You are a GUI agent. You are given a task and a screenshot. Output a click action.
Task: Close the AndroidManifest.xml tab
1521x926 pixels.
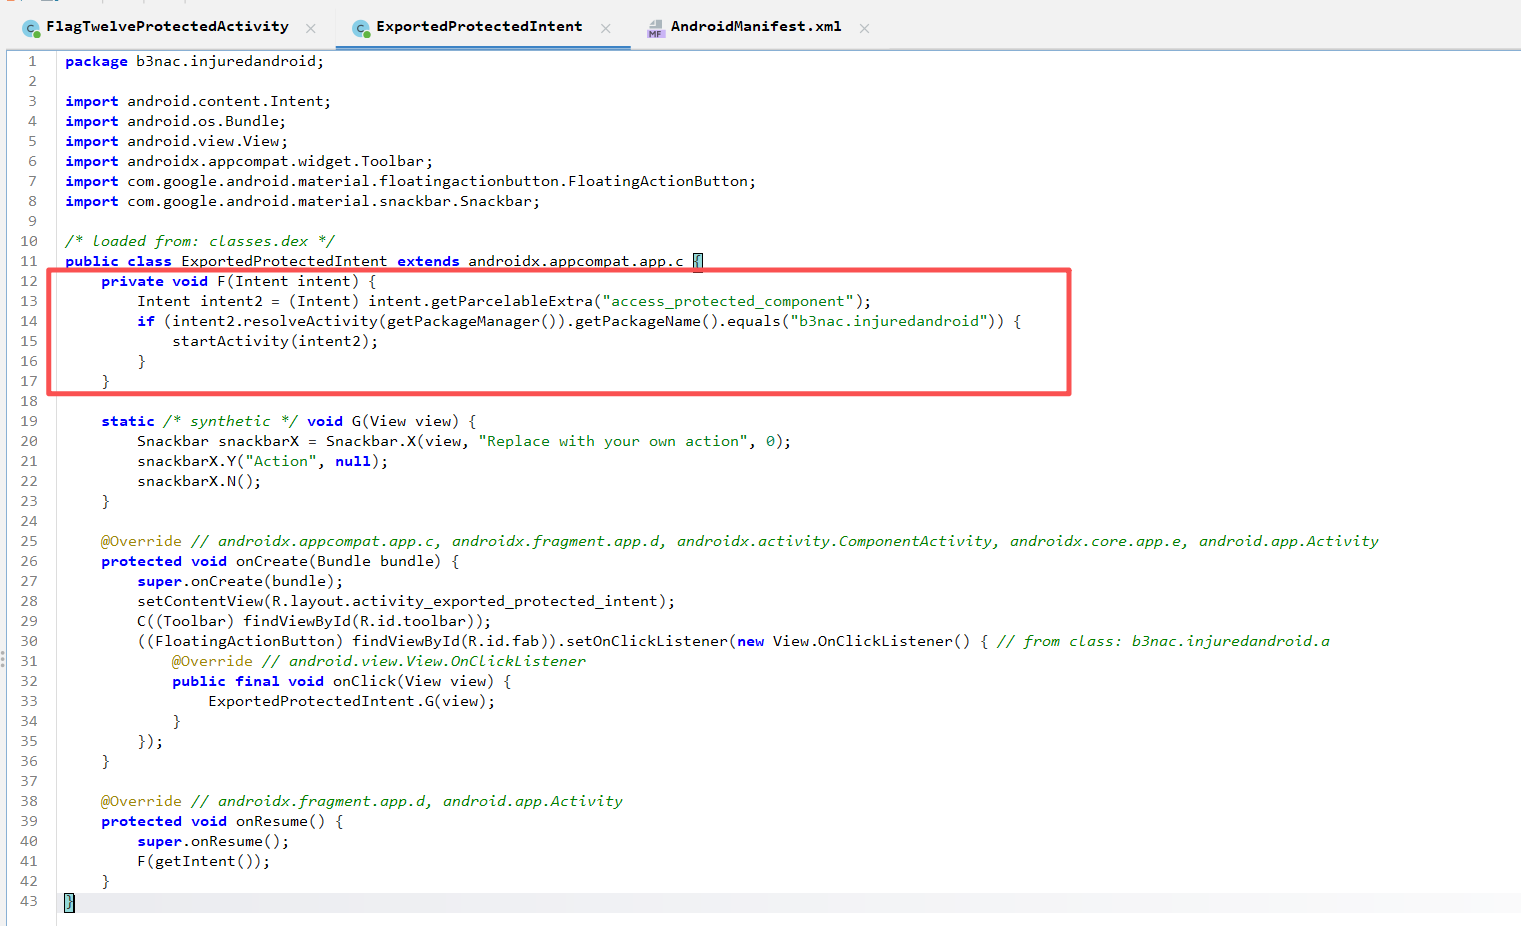(864, 28)
